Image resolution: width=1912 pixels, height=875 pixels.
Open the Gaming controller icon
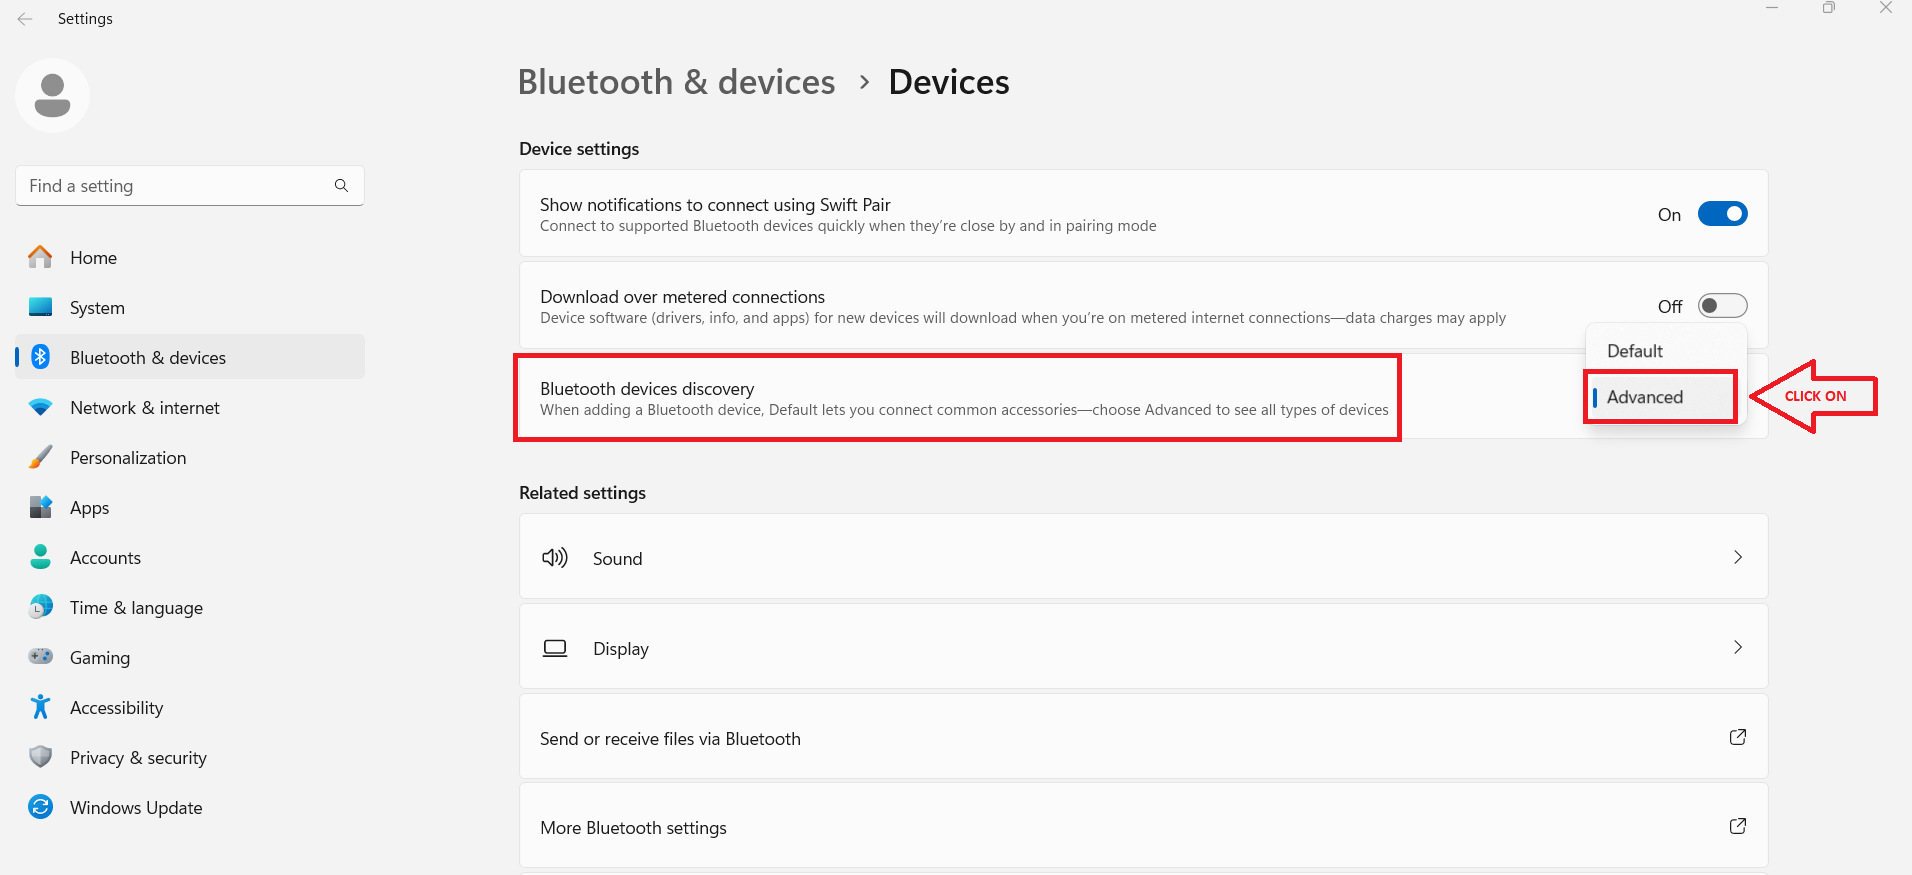pyautogui.click(x=40, y=657)
